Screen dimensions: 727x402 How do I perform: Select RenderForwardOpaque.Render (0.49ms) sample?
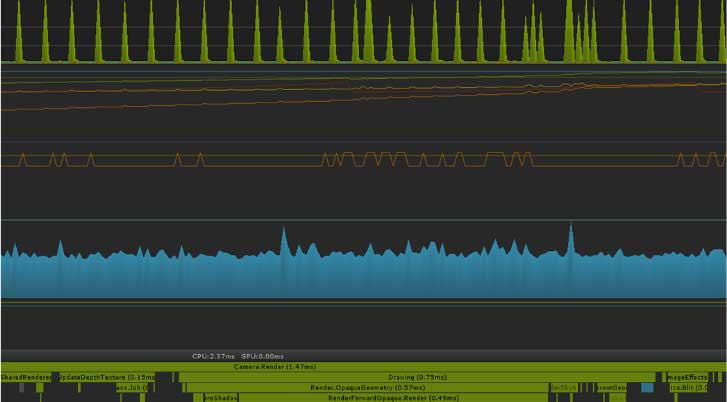coord(394,398)
